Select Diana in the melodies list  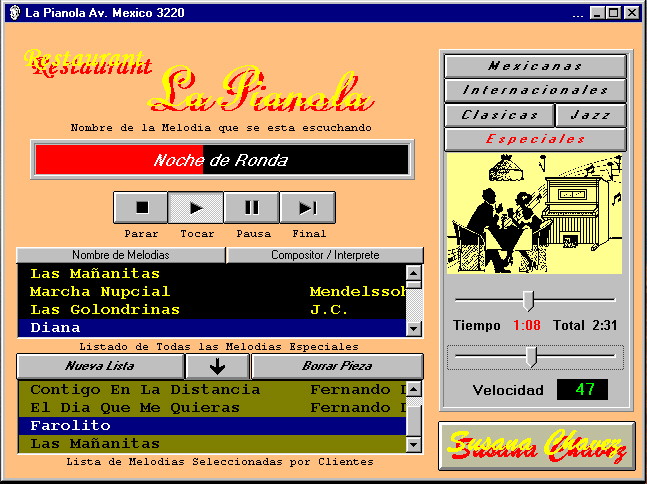point(212,328)
